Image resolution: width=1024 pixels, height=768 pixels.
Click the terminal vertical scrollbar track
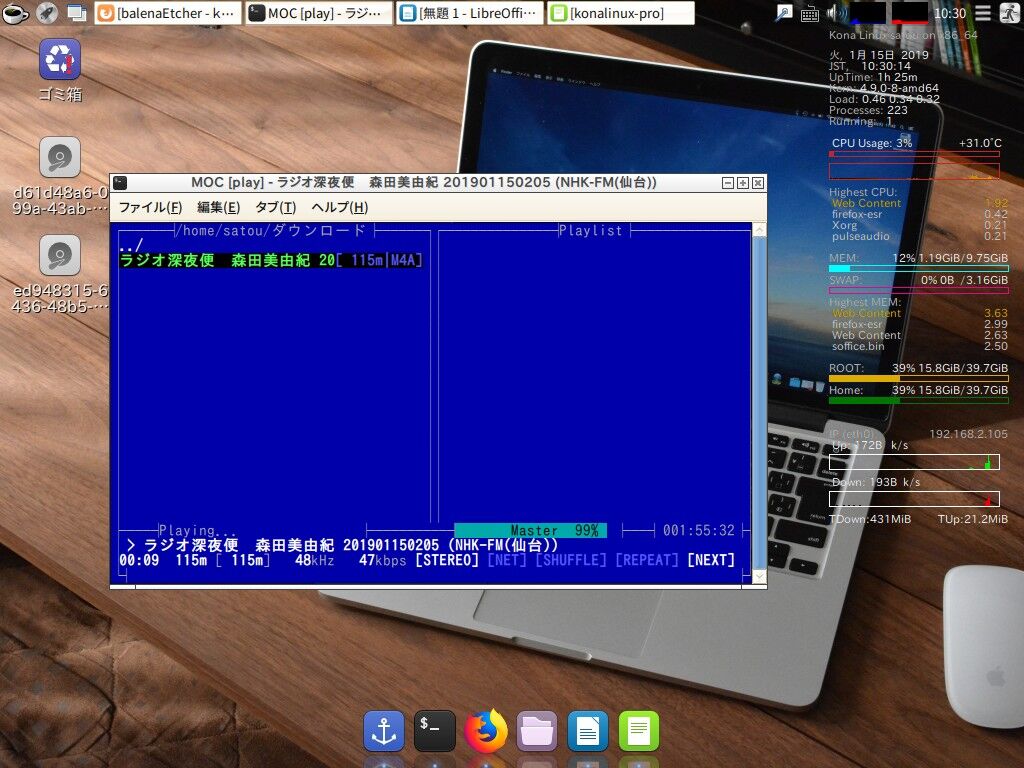tap(759, 403)
